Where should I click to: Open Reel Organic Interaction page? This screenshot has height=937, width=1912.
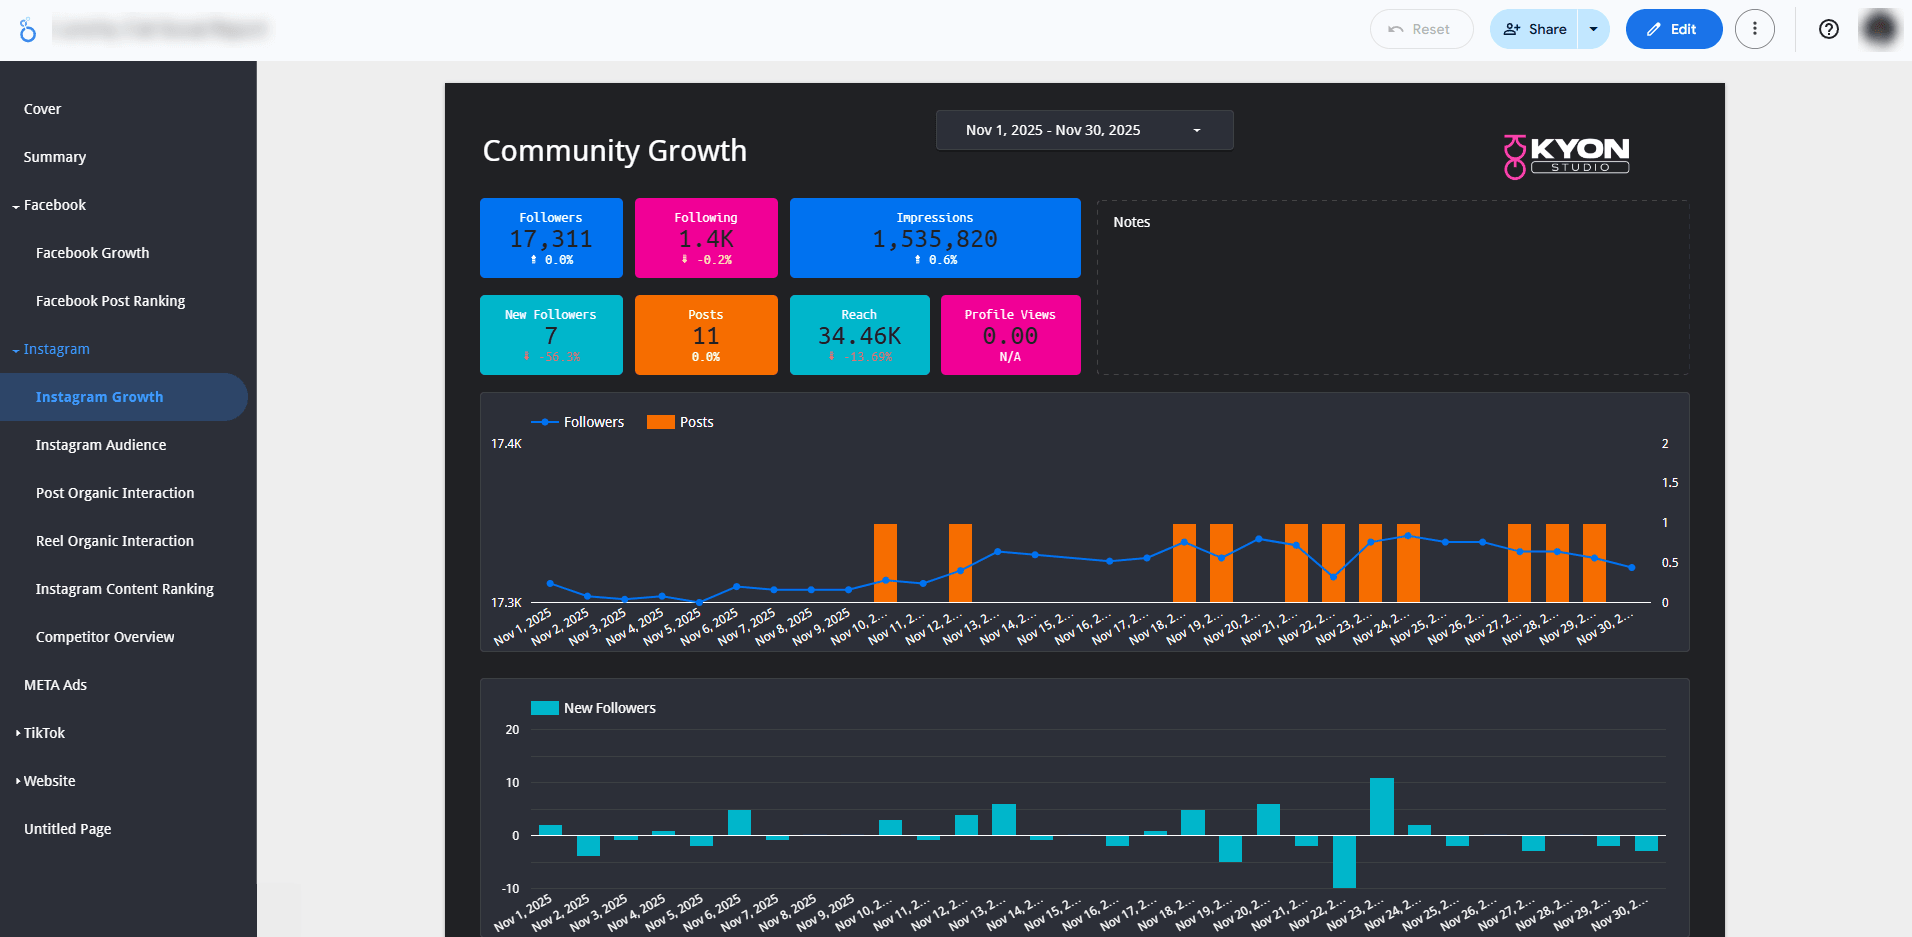coord(115,541)
